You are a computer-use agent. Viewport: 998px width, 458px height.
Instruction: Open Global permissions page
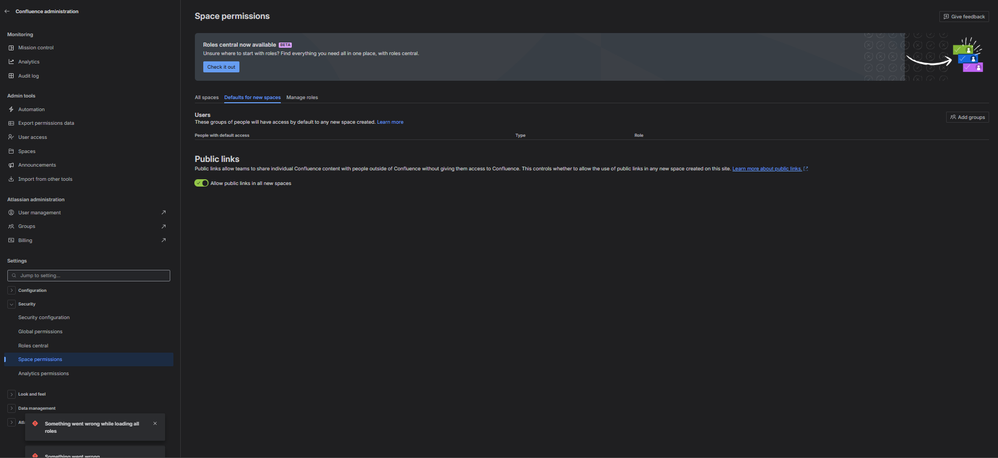tap(40, 331)
